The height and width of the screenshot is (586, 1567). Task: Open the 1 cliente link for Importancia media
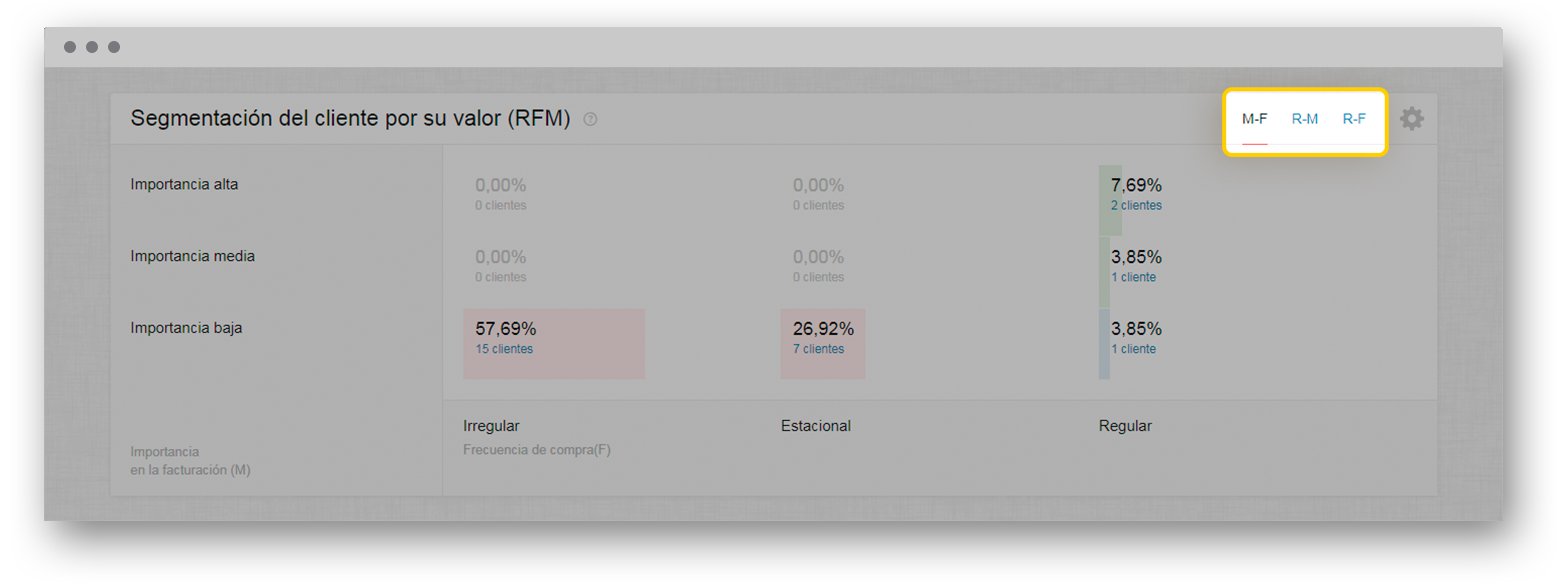[1133, 277]
